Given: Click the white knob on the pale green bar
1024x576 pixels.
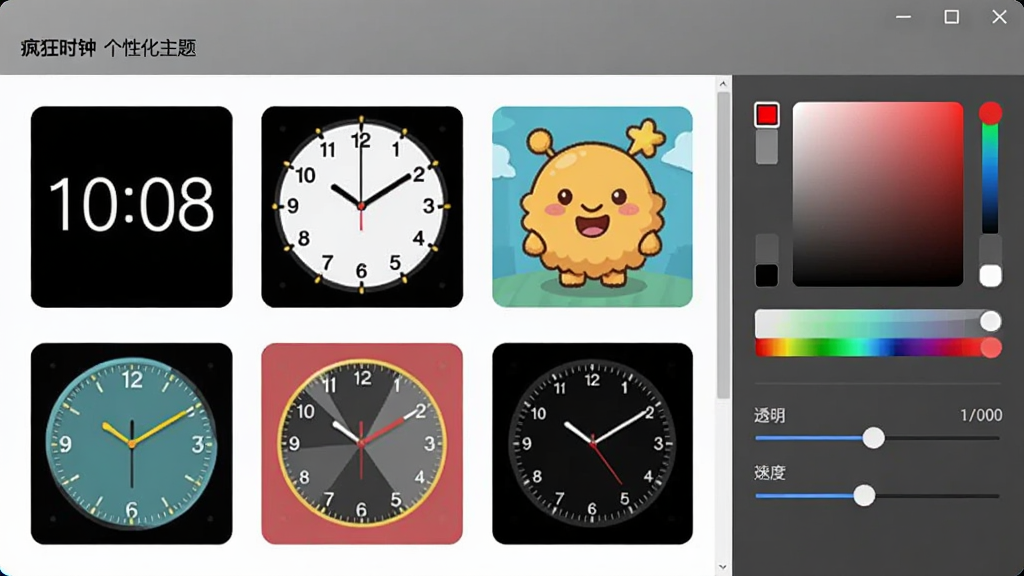Looking at the screenshot, I should pos(990,321).
